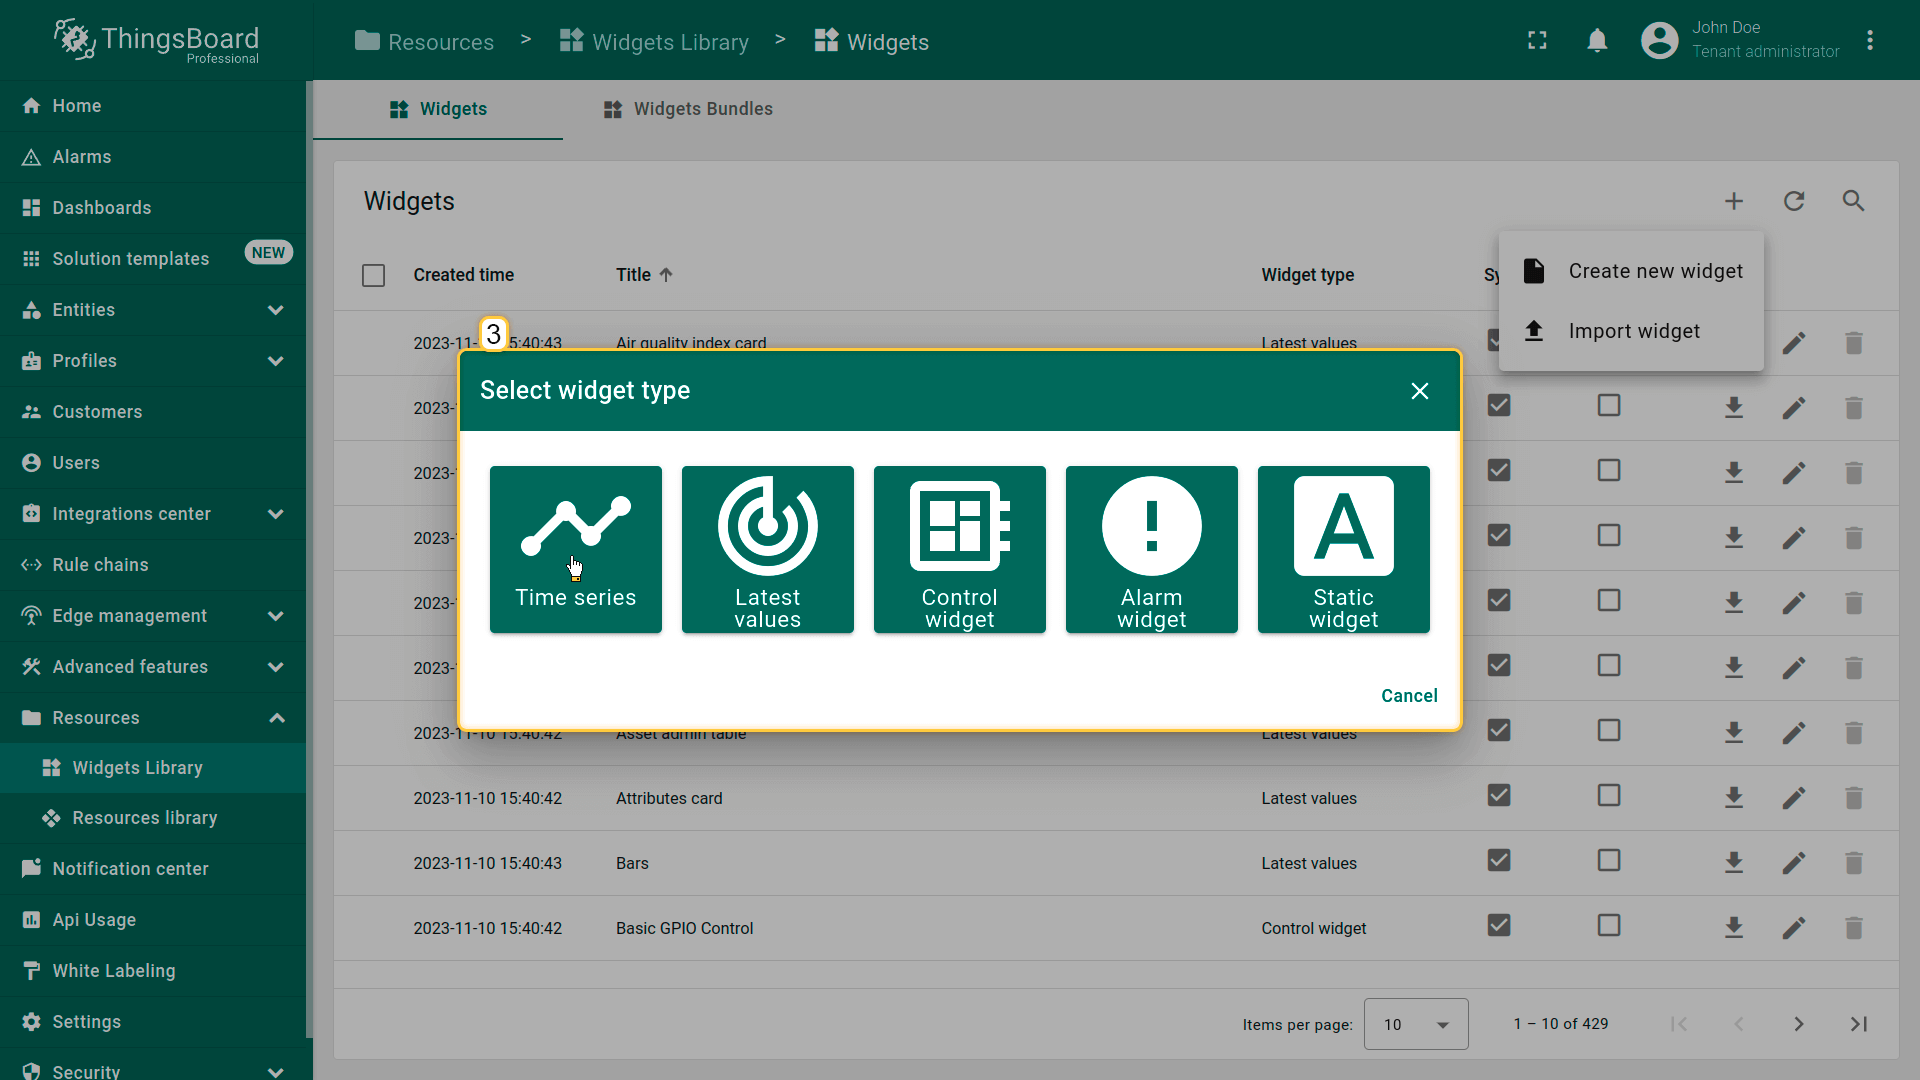Toggle Basic GPIO Control system checkbox

click(x=1498, y=926)
